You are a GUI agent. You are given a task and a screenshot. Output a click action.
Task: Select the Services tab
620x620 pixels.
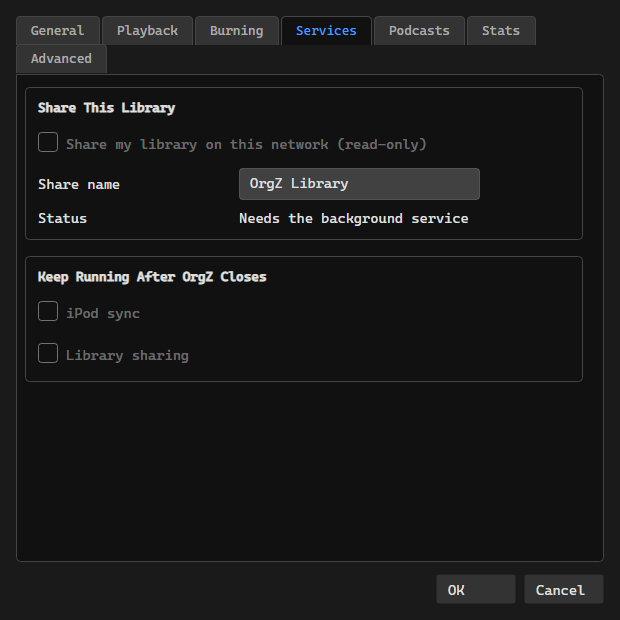pyautogui.click(x=326, y=31)
